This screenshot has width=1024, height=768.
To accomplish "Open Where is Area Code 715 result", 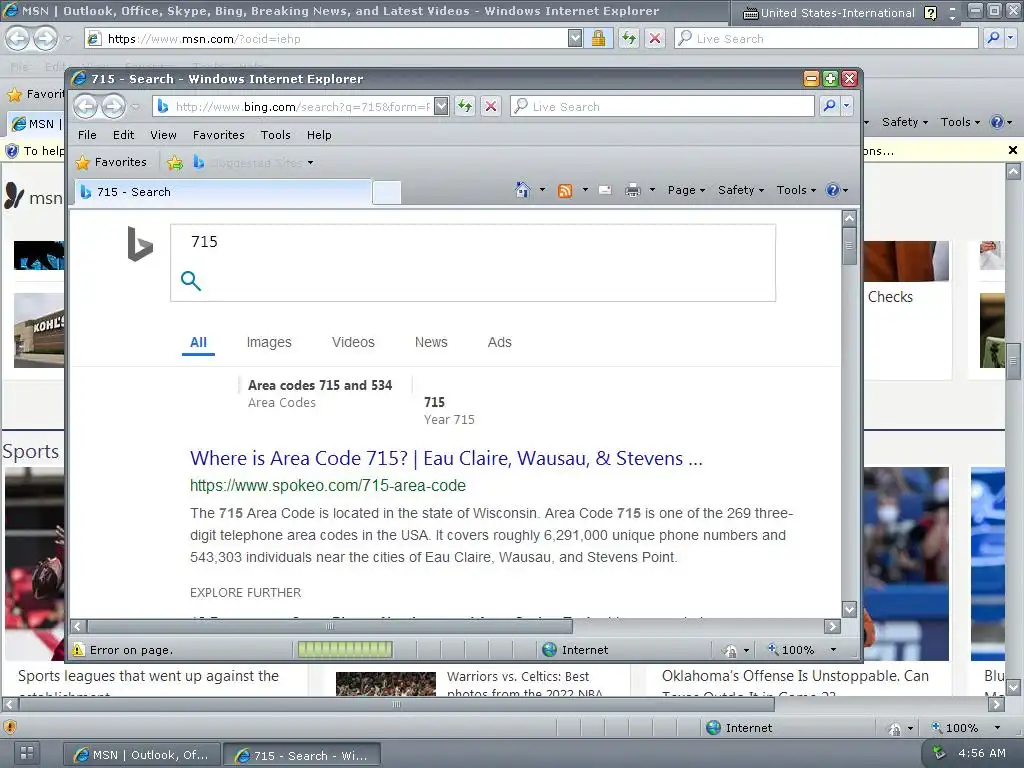I will tap(446, 458).
